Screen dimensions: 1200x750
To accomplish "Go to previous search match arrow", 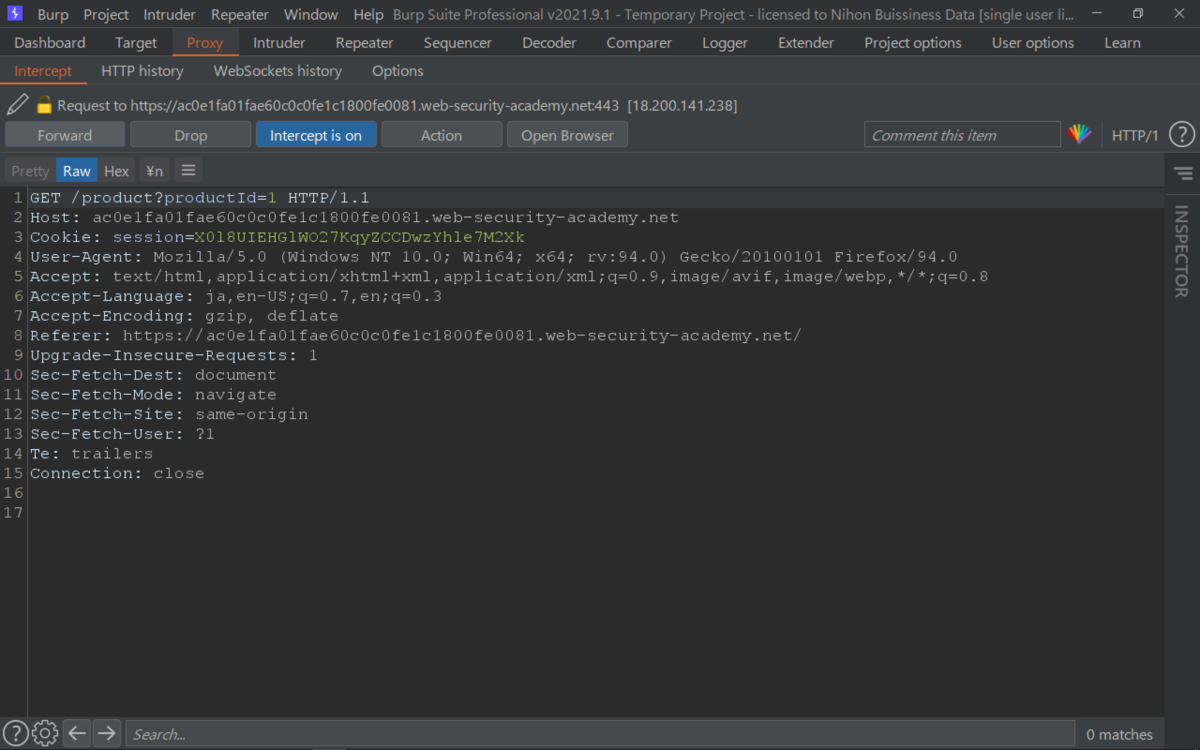I will [77, 733].
